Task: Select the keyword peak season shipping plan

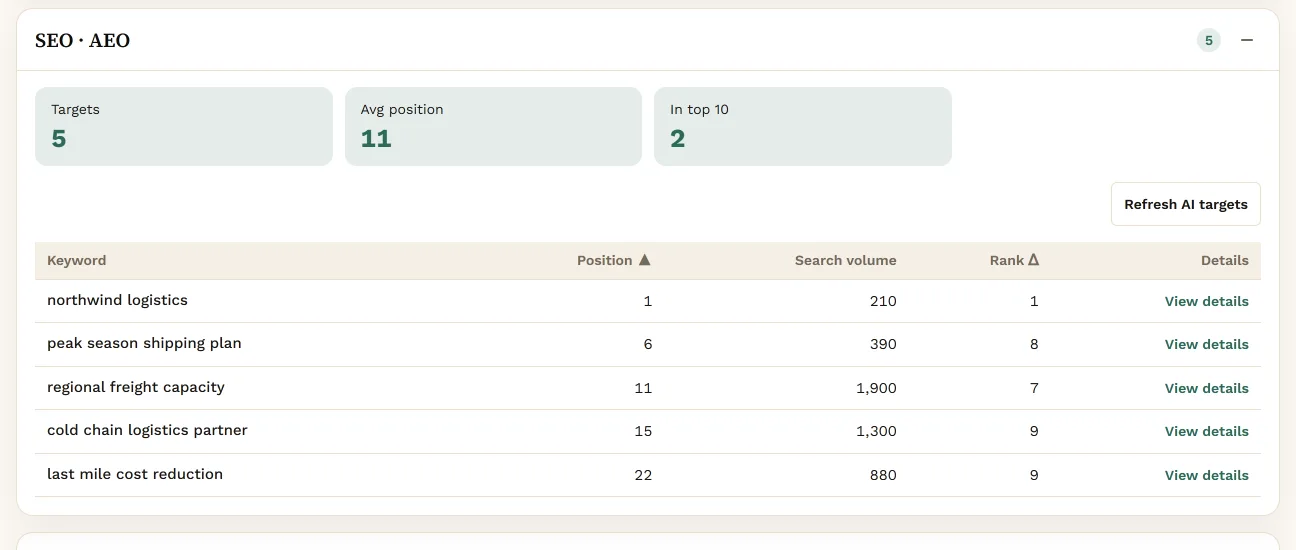Action: coord(144,343)
